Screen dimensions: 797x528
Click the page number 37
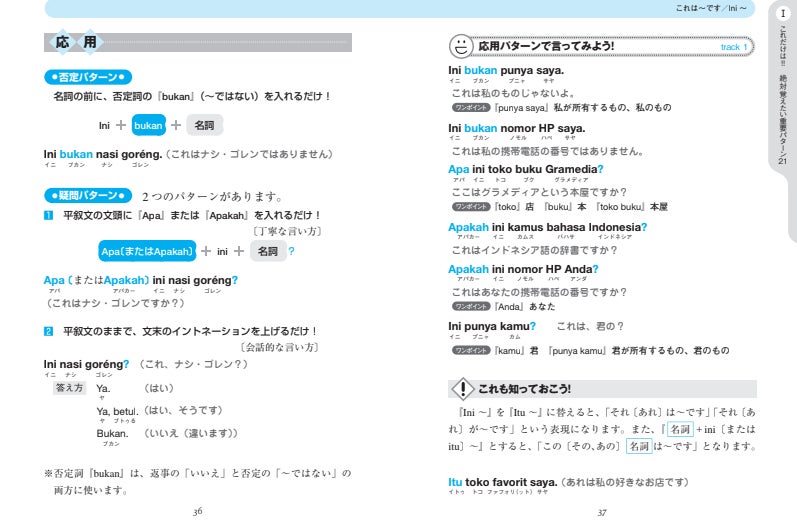pyautogui.click(x=602, y=513)
